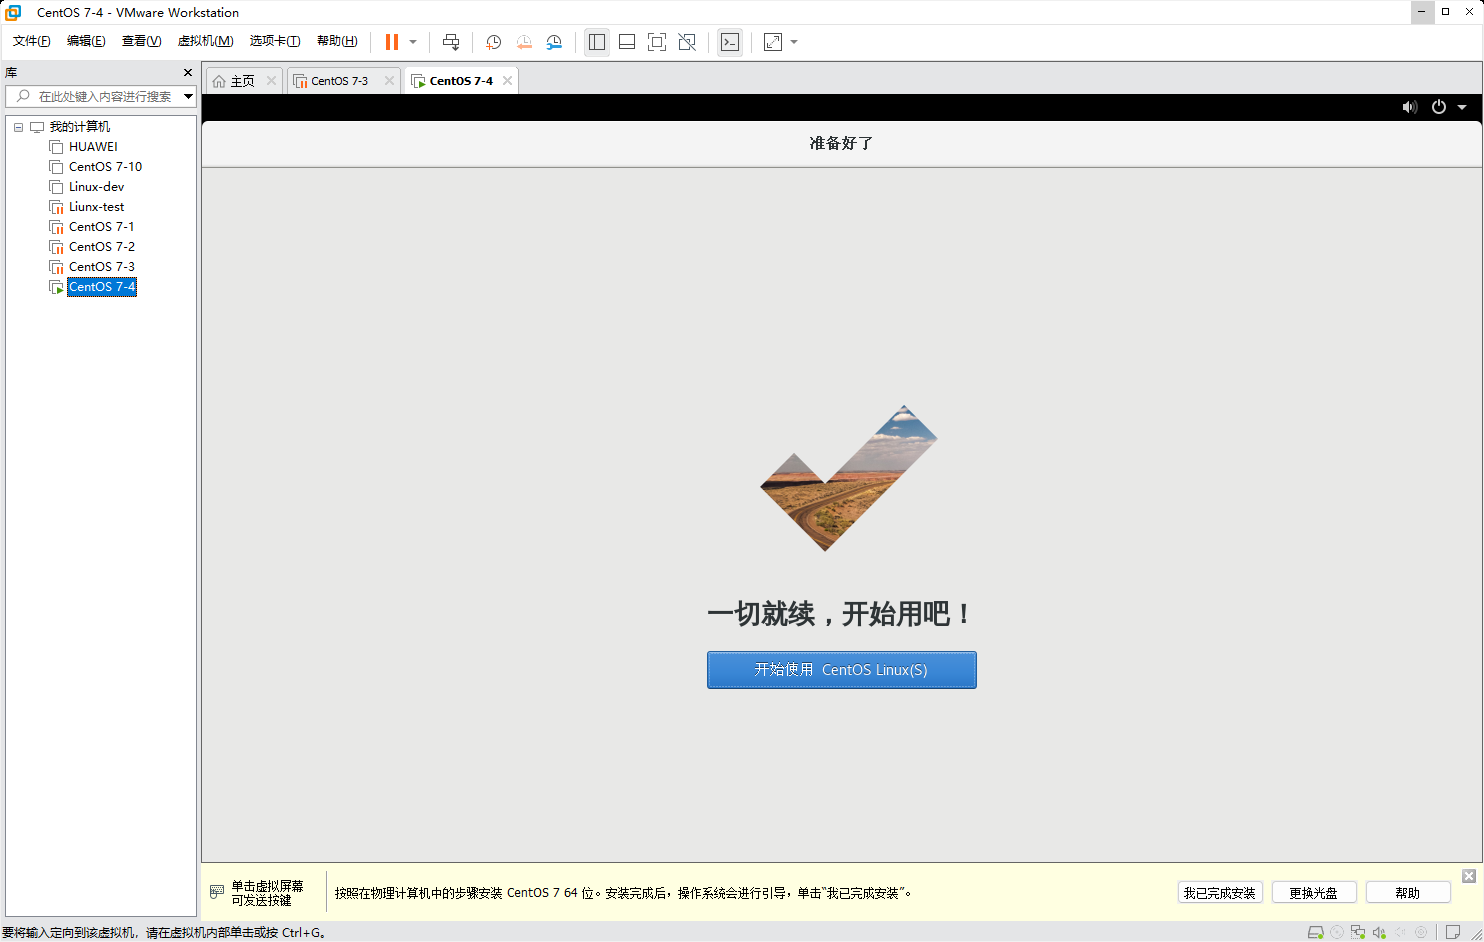This screenshot has width=1484, height=942.
Task: Select the Linux-dev virtual machine
Action: point(96,187)
